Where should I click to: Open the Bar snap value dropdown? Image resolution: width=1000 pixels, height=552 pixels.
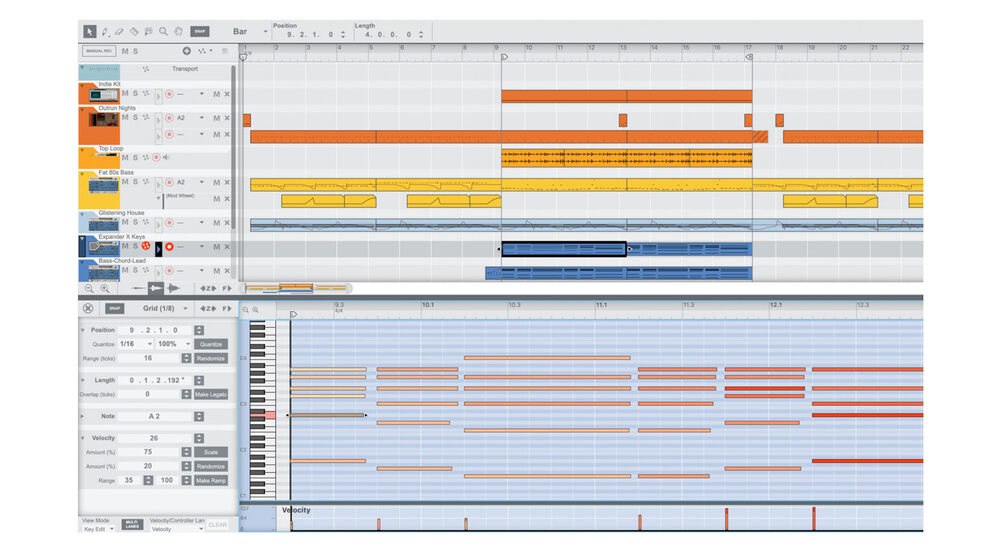[265, 32]
